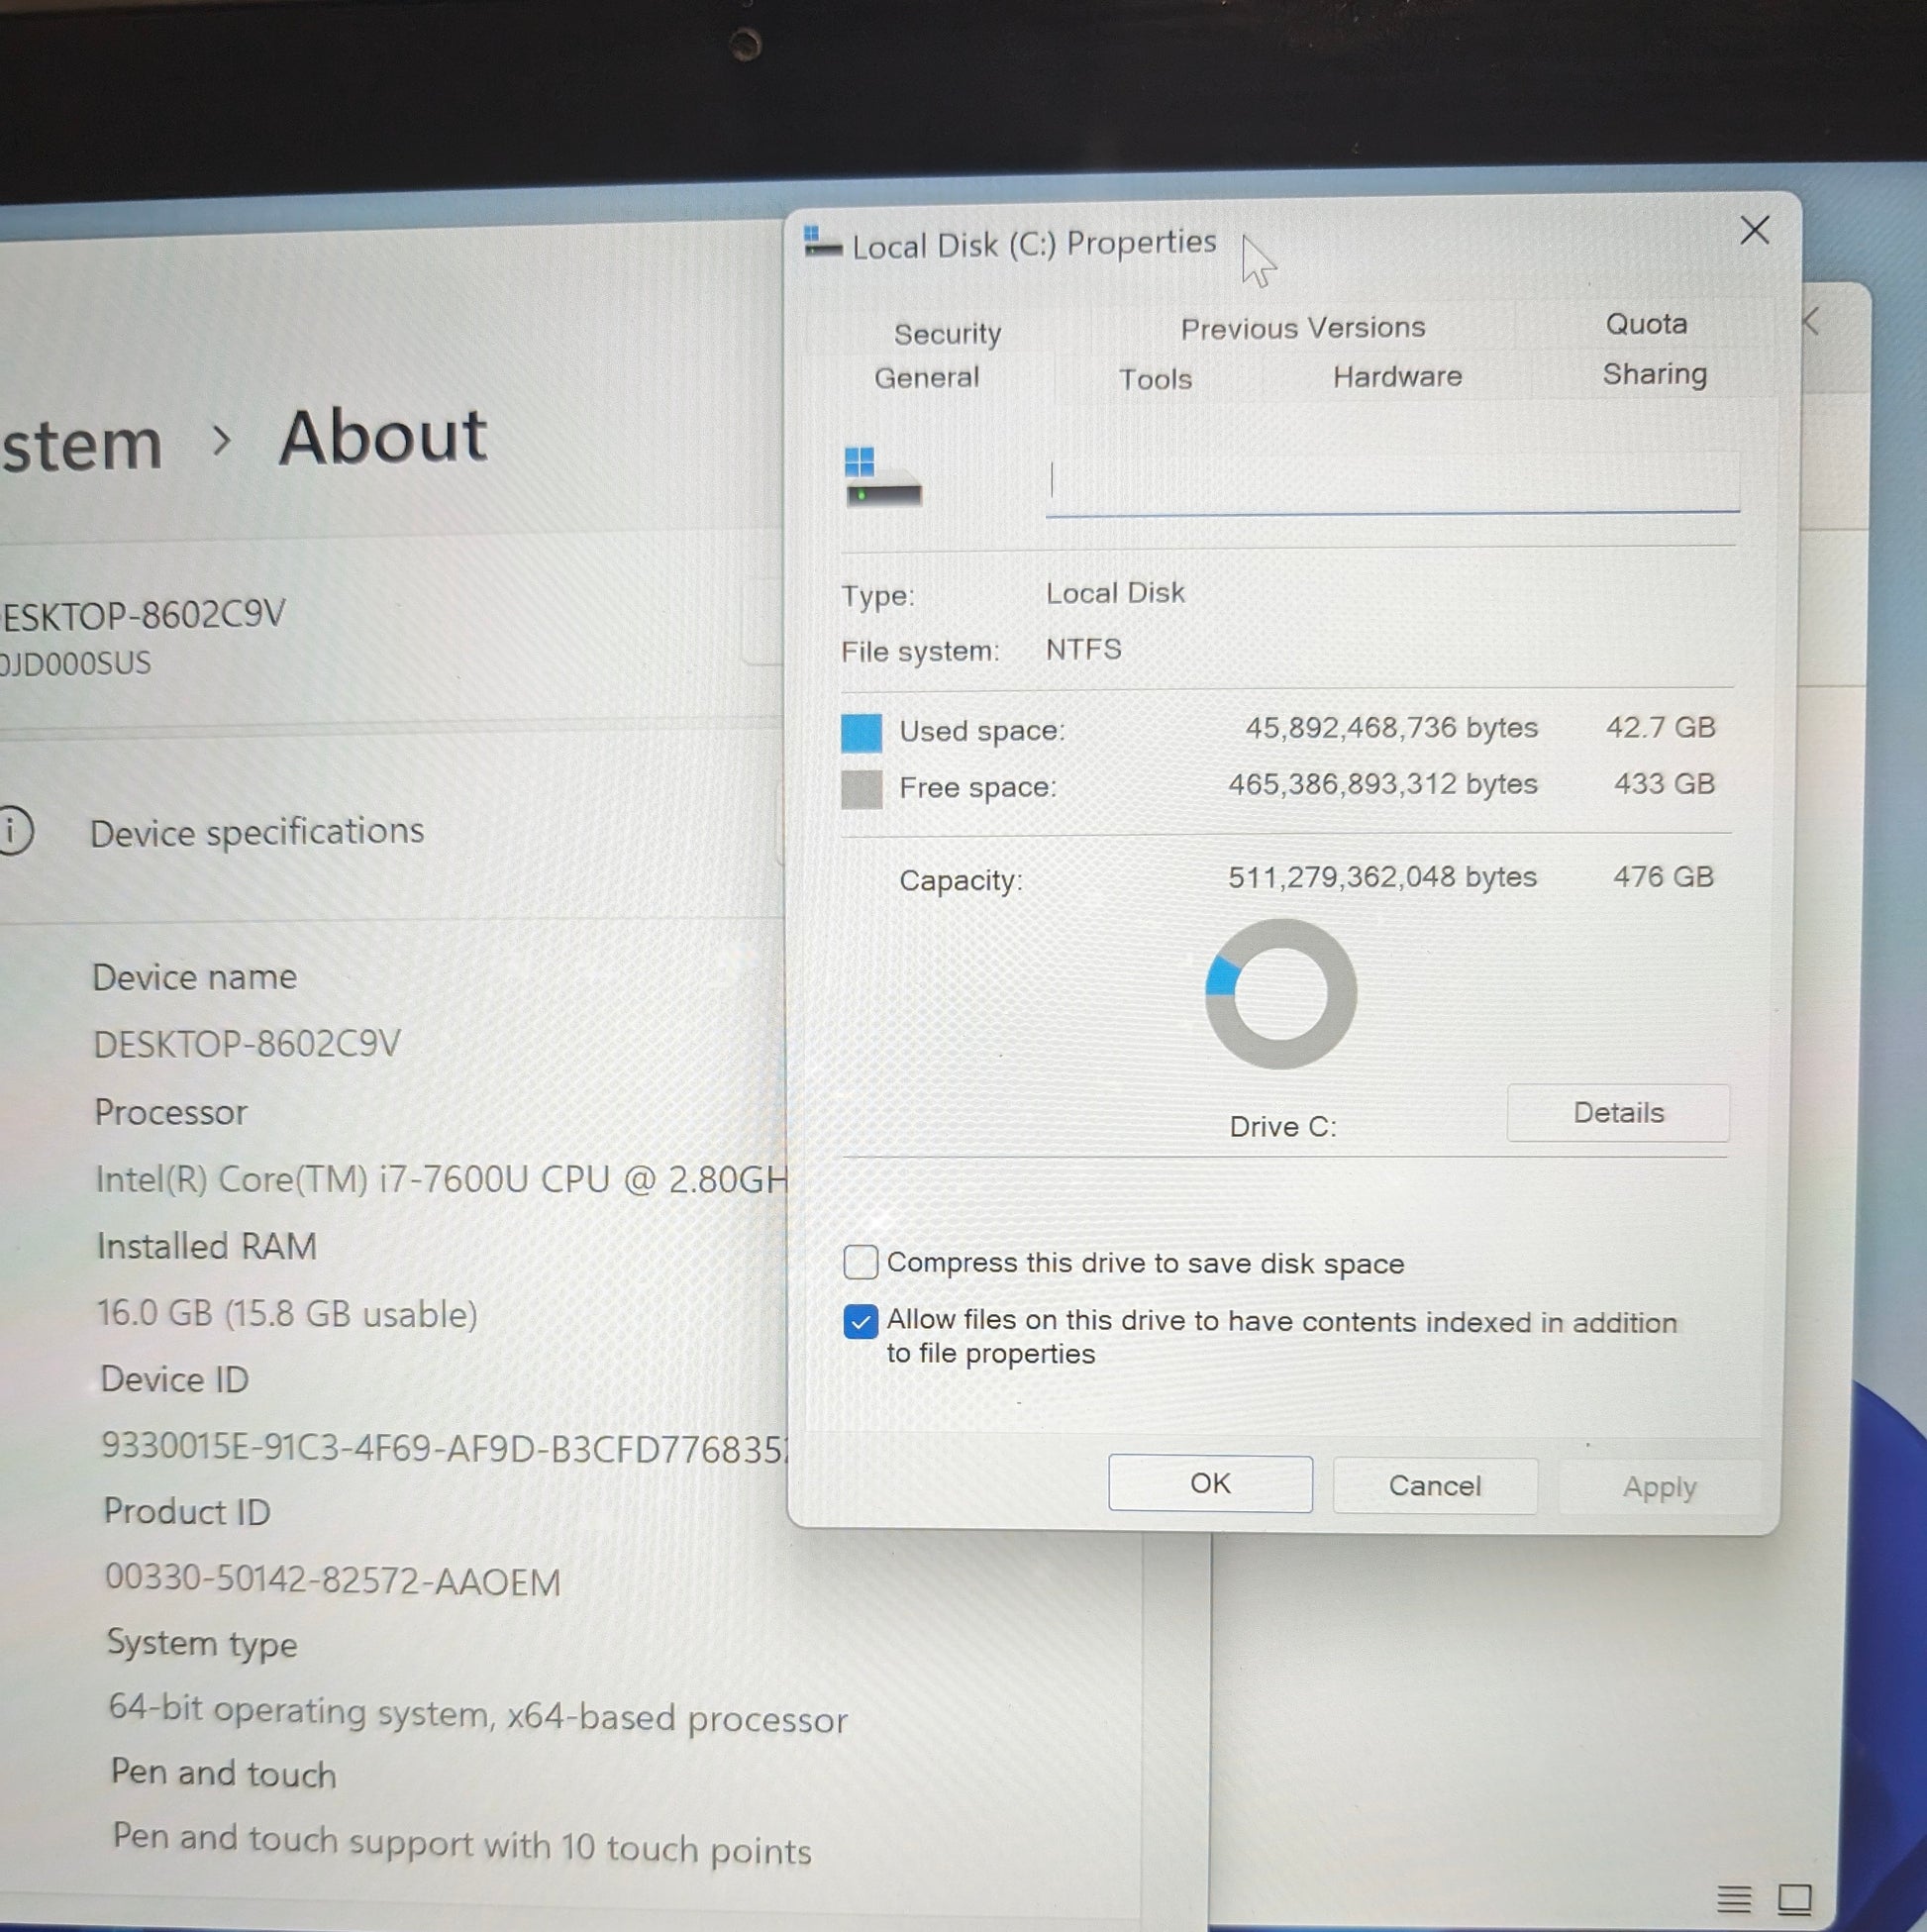Uncheck Allow files to be indexed
This screenshot has height=1932, width=1927.
coord(860,1322)
